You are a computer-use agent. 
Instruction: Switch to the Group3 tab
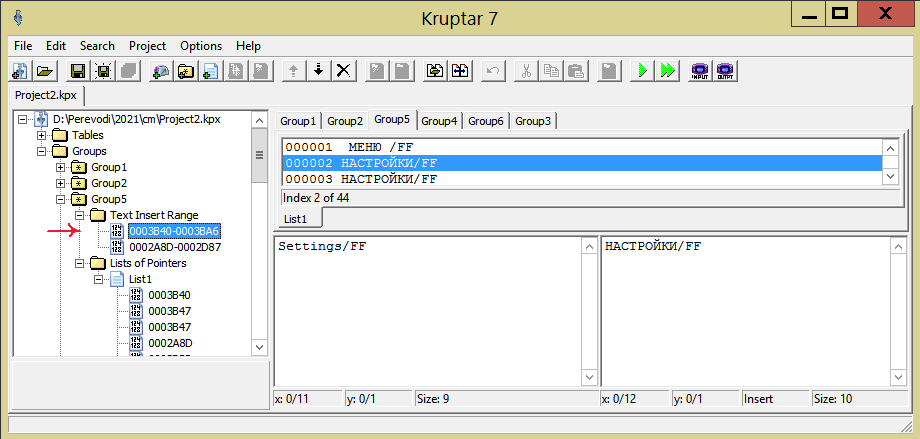click(x=533, y=121)
